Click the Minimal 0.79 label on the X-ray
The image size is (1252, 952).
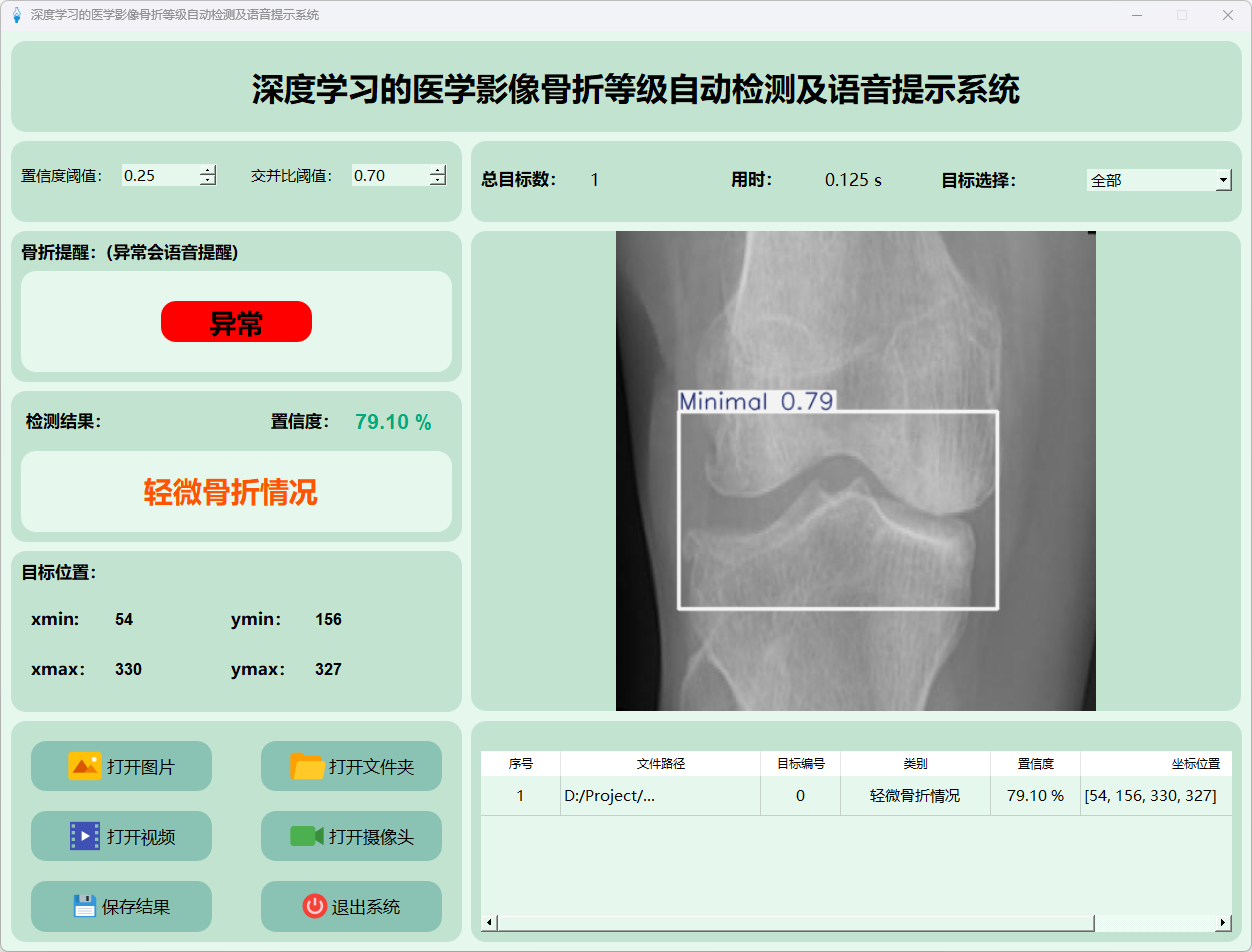[756, 401]
